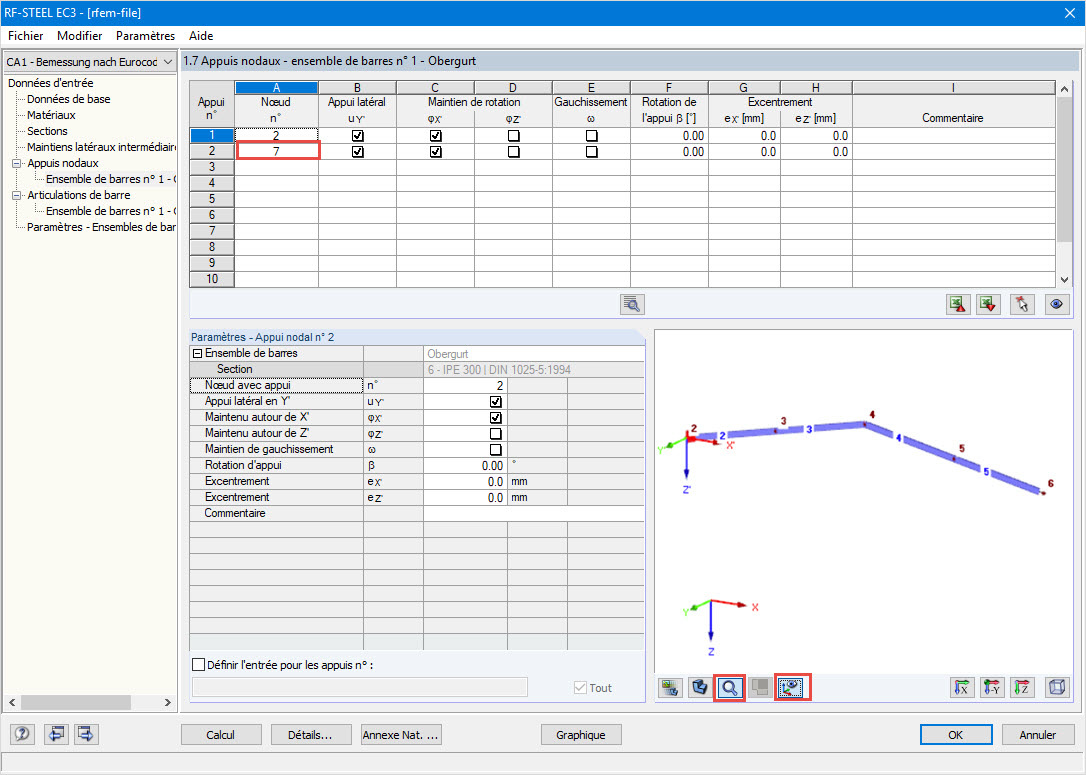Collapse Ensemble de barres parameter group
This screenshot has height=775, width=1086.
coord(197,353)
